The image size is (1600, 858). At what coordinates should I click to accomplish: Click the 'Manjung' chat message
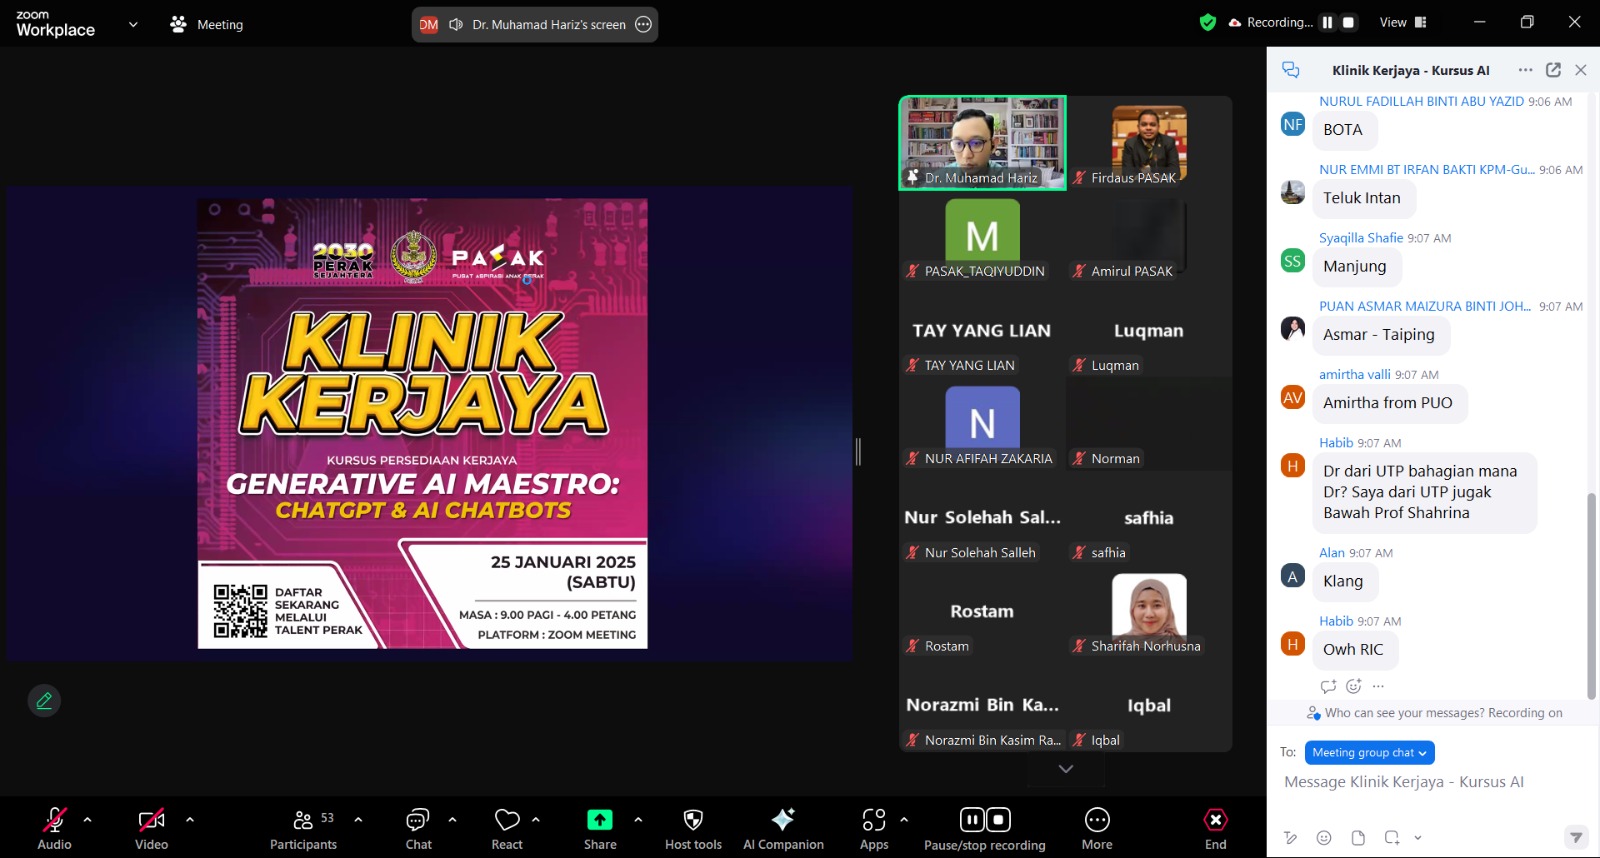(1355, 267)
